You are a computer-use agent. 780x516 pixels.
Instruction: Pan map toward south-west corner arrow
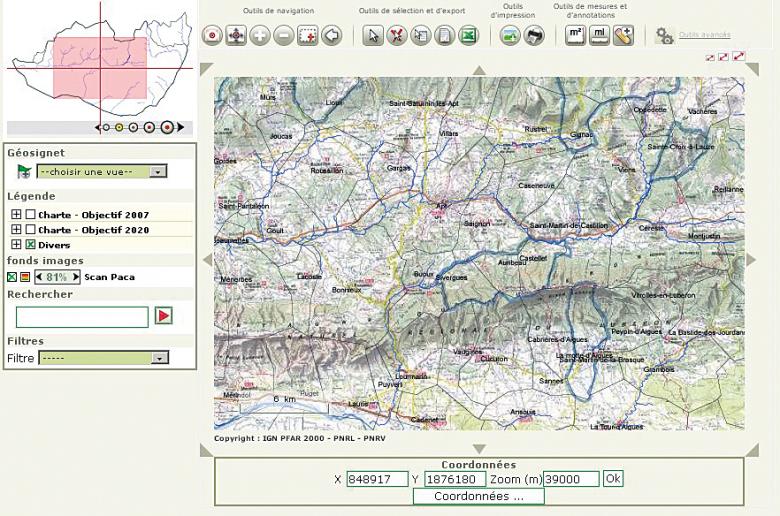tap(205, 451)
